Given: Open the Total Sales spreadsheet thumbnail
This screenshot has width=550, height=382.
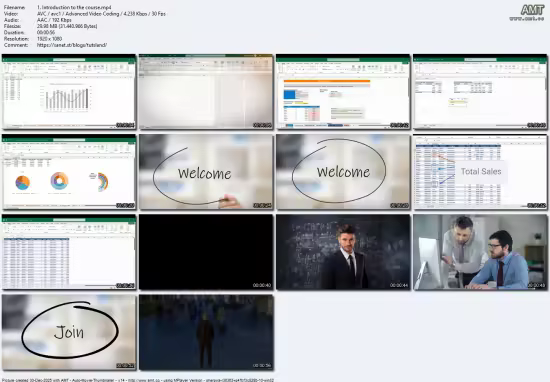Looking at the screenshot, I should point(480,172).
